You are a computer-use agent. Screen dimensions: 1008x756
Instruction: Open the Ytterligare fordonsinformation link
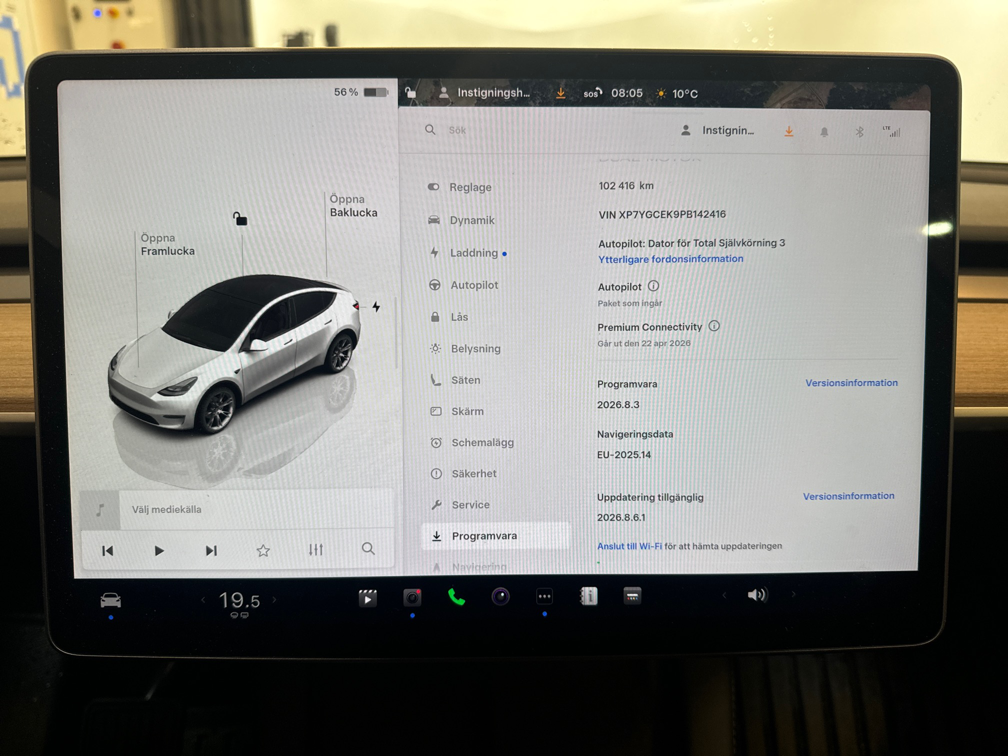(670, 259)
